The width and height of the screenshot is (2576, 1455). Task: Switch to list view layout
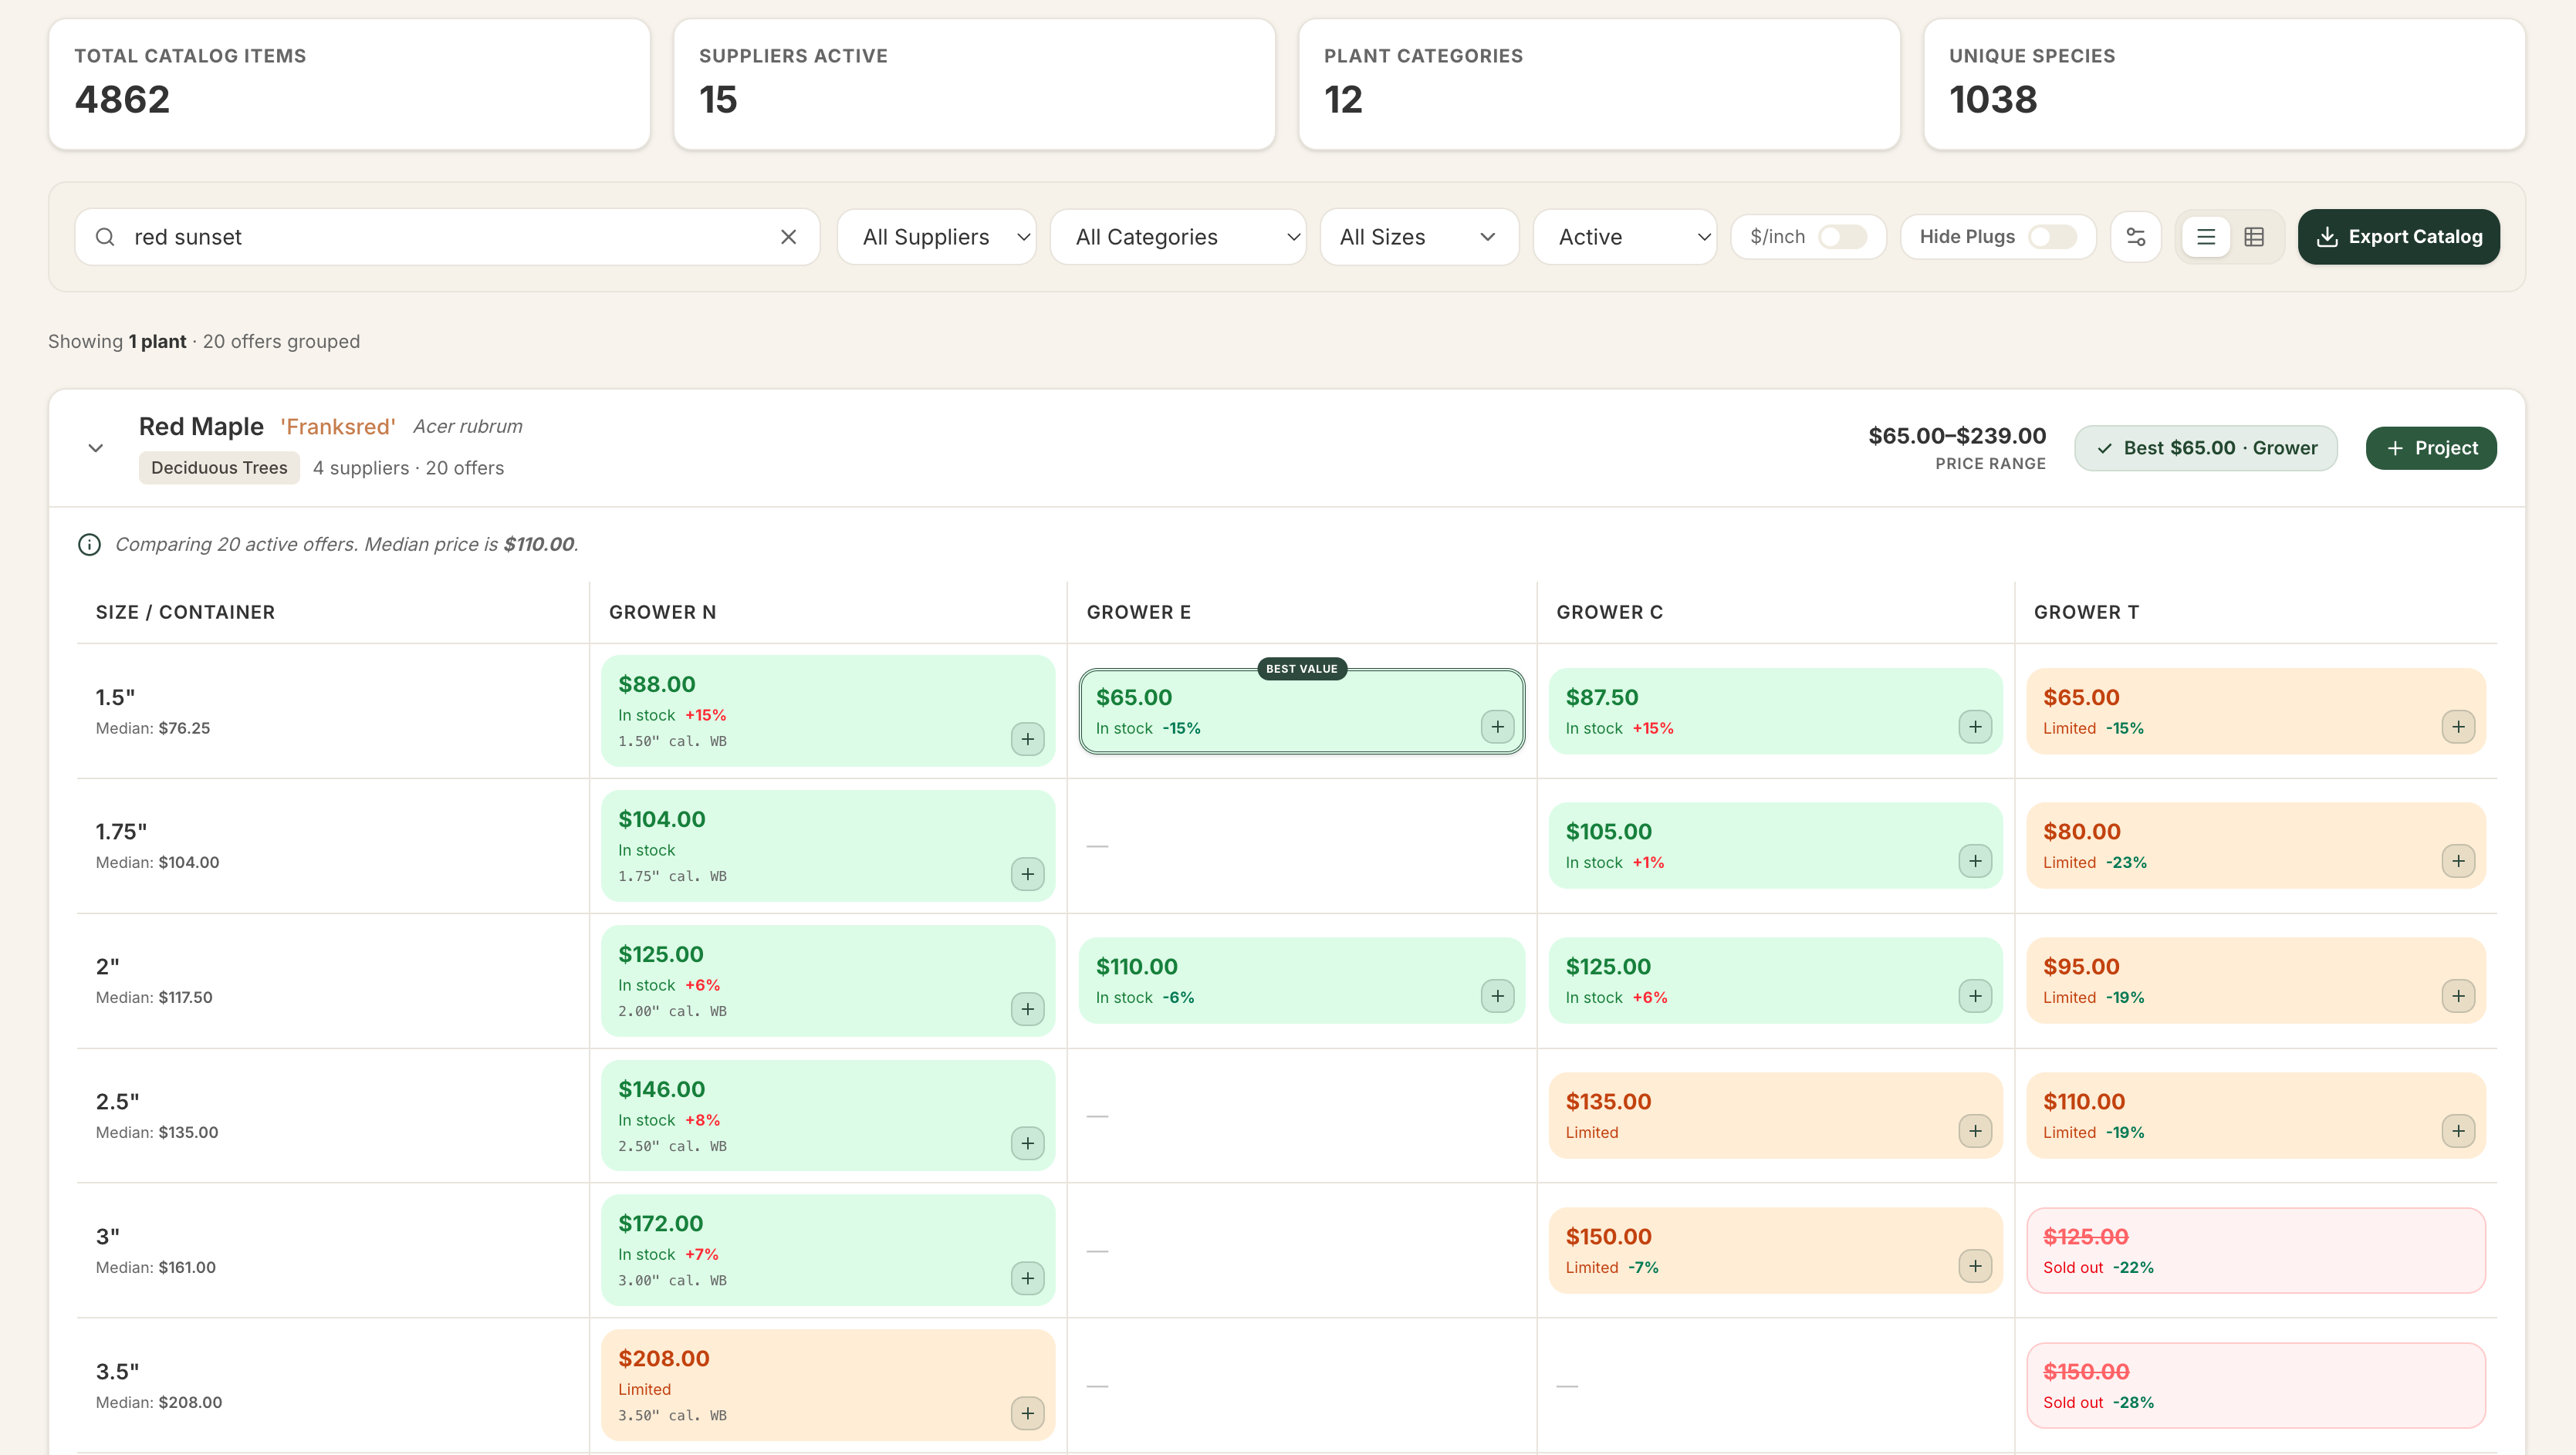(x=2206, y=237)
